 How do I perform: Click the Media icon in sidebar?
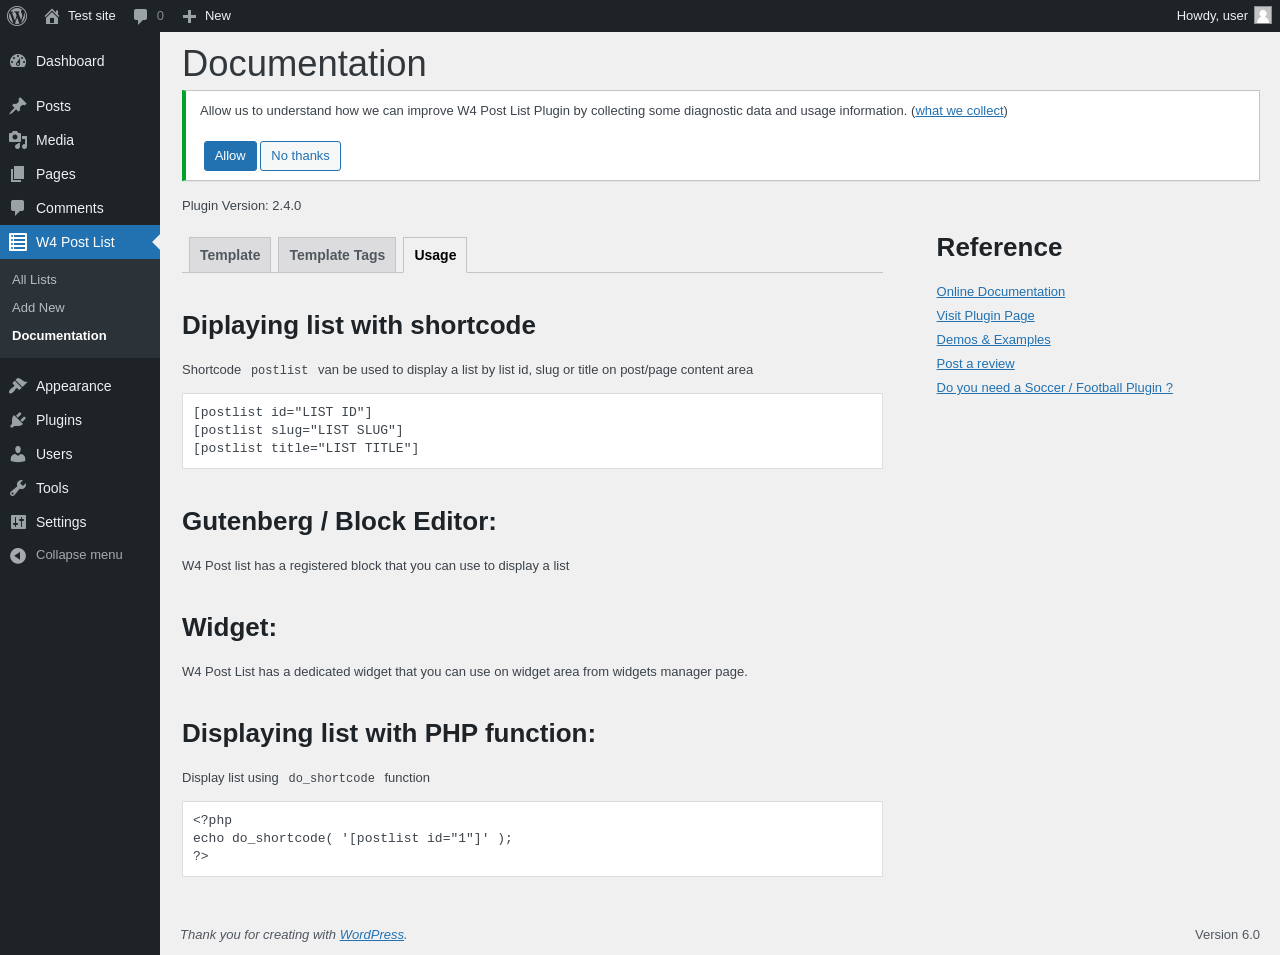coord(18,140)
